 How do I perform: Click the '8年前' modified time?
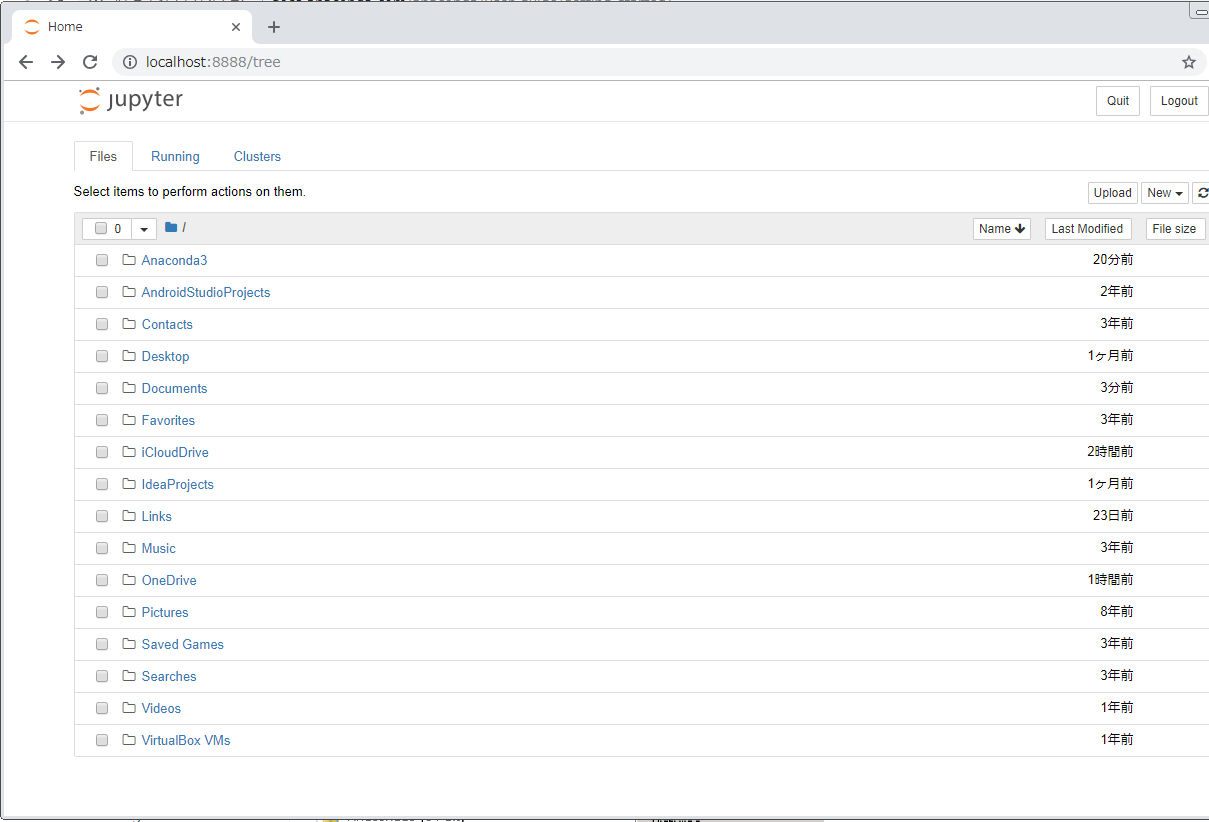tap(1117, 612)
